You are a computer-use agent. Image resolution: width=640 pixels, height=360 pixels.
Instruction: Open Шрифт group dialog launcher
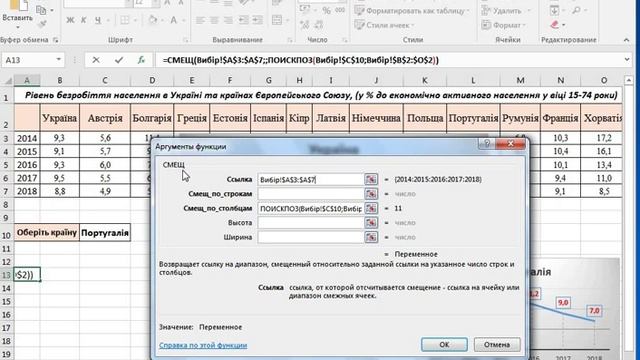[x=186, y=40]
